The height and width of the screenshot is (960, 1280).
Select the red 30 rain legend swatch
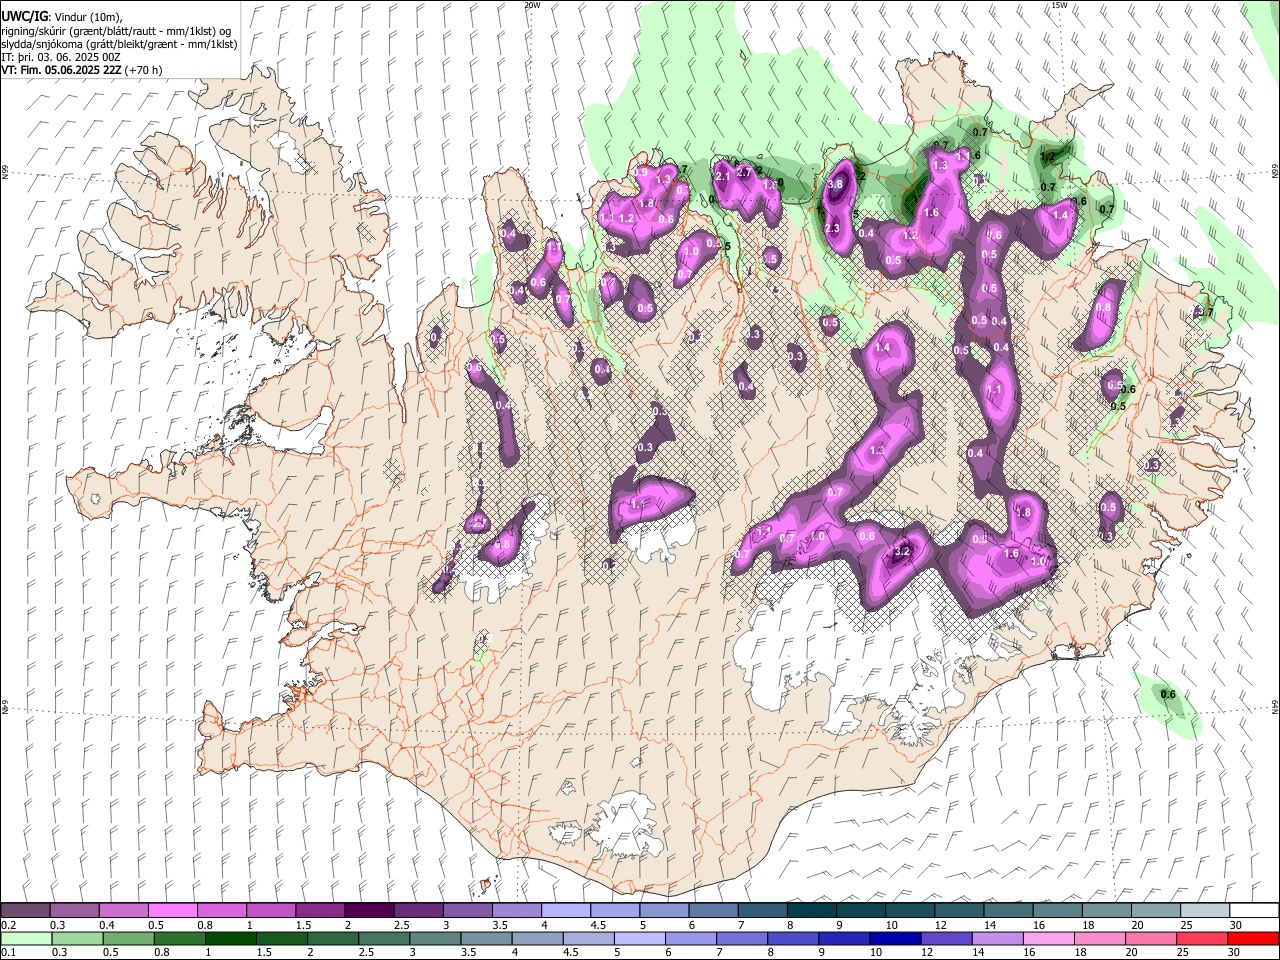coord(1253,938)
